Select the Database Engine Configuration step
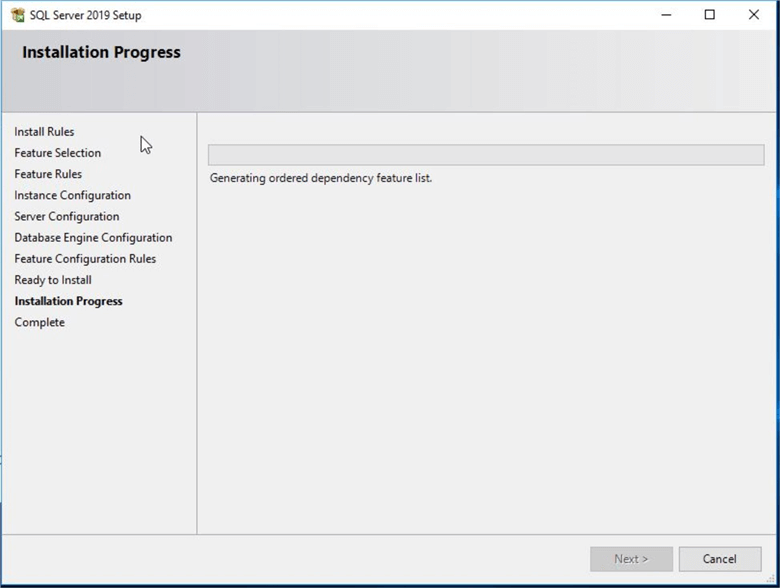The height and width of the screenshot is (588, 780). [x=94, y=238]
